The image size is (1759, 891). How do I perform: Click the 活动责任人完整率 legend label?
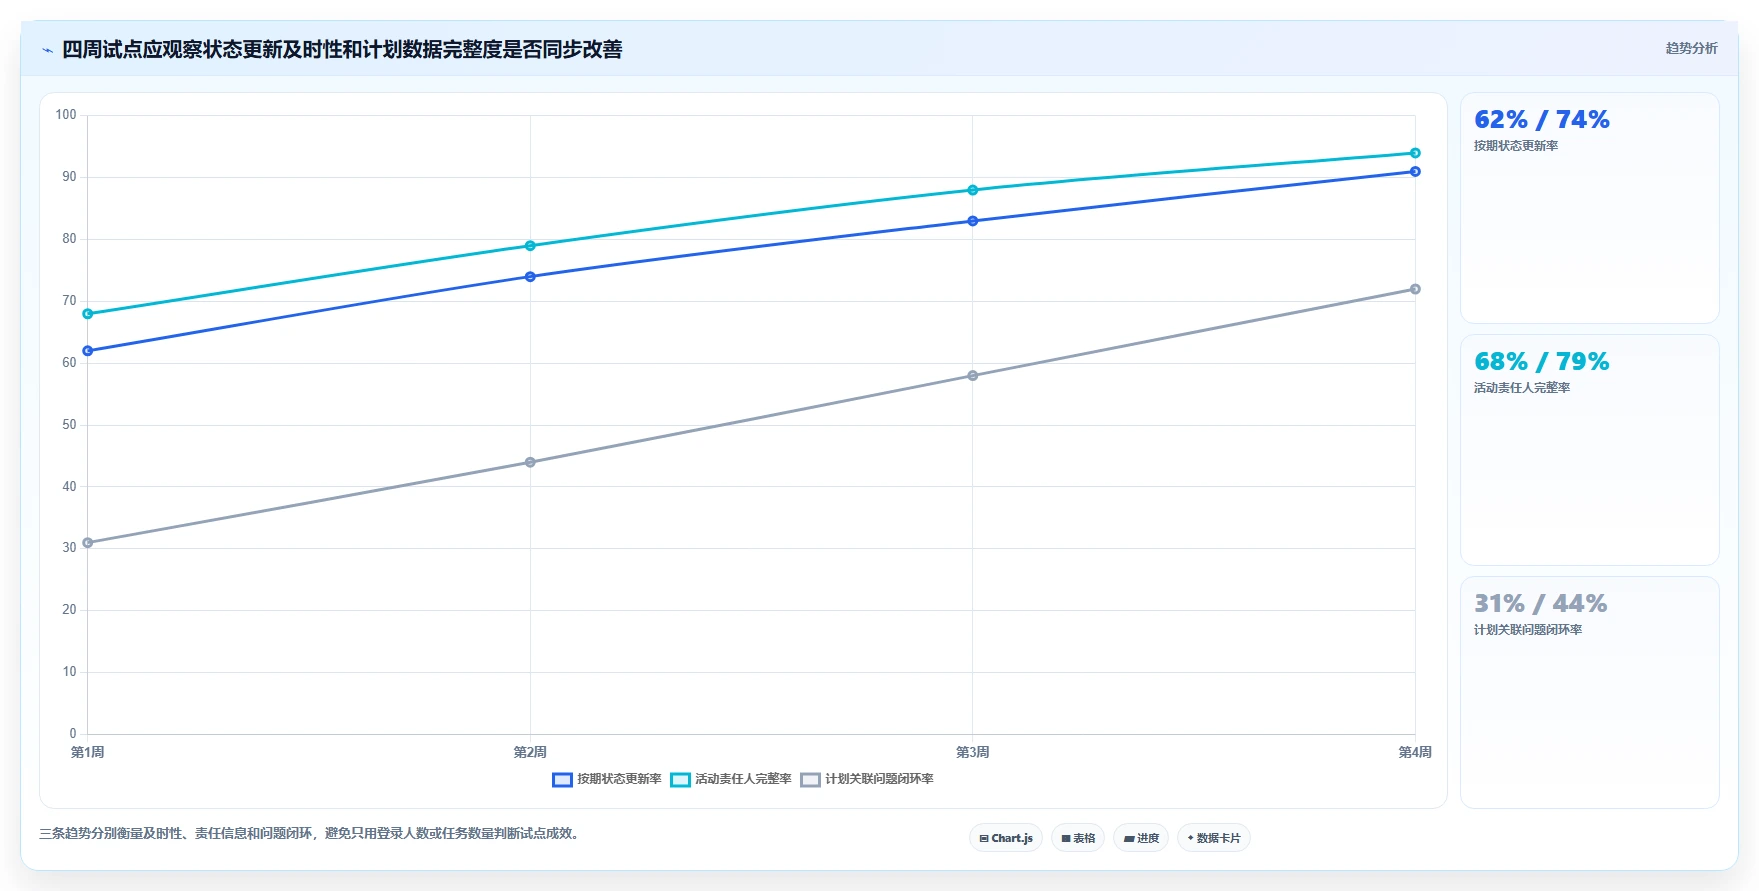click(x=743, y=779)
